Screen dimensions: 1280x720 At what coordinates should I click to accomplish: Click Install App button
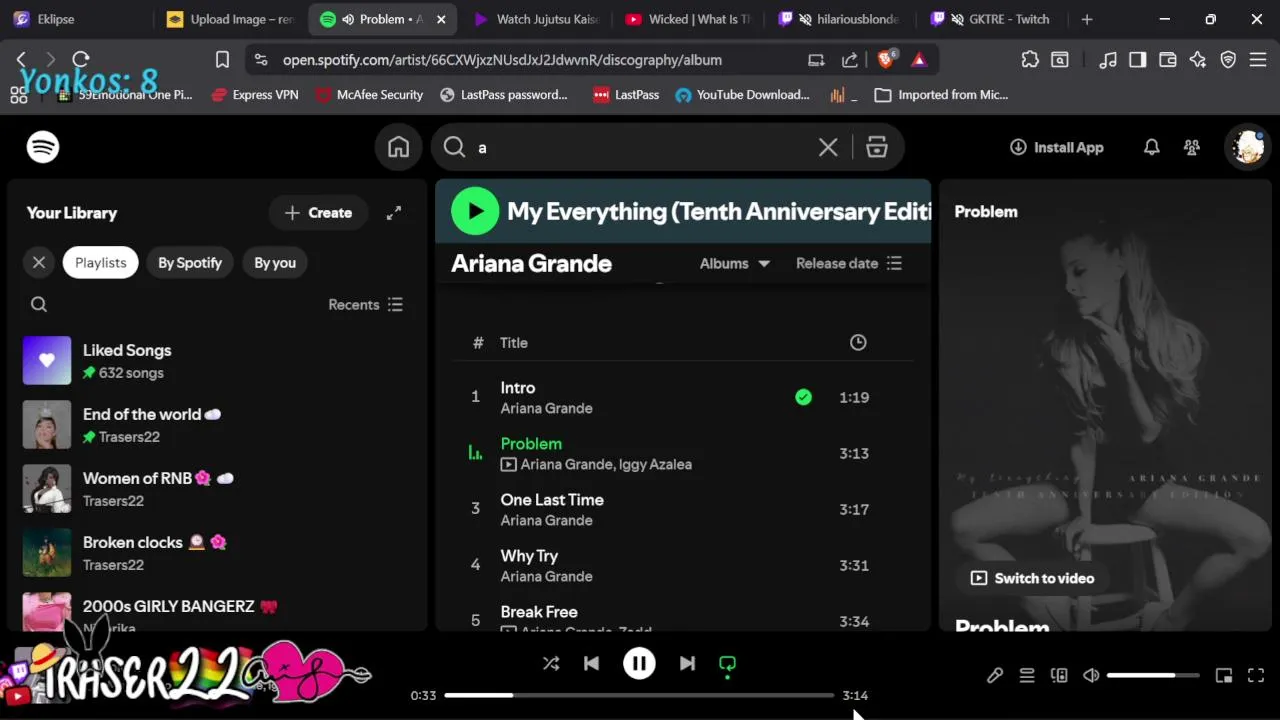[1057, 147]
